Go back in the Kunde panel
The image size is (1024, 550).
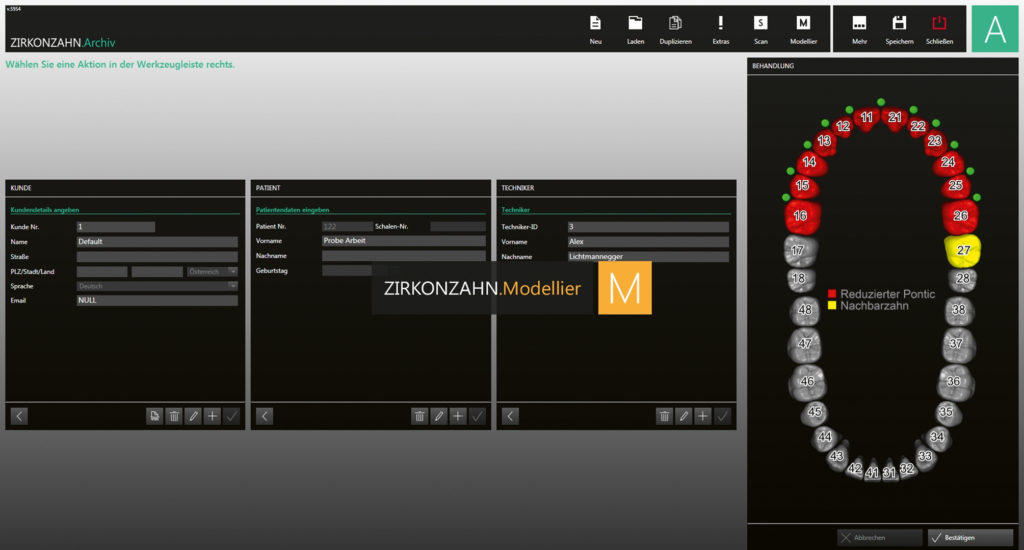tap(19, 416)
